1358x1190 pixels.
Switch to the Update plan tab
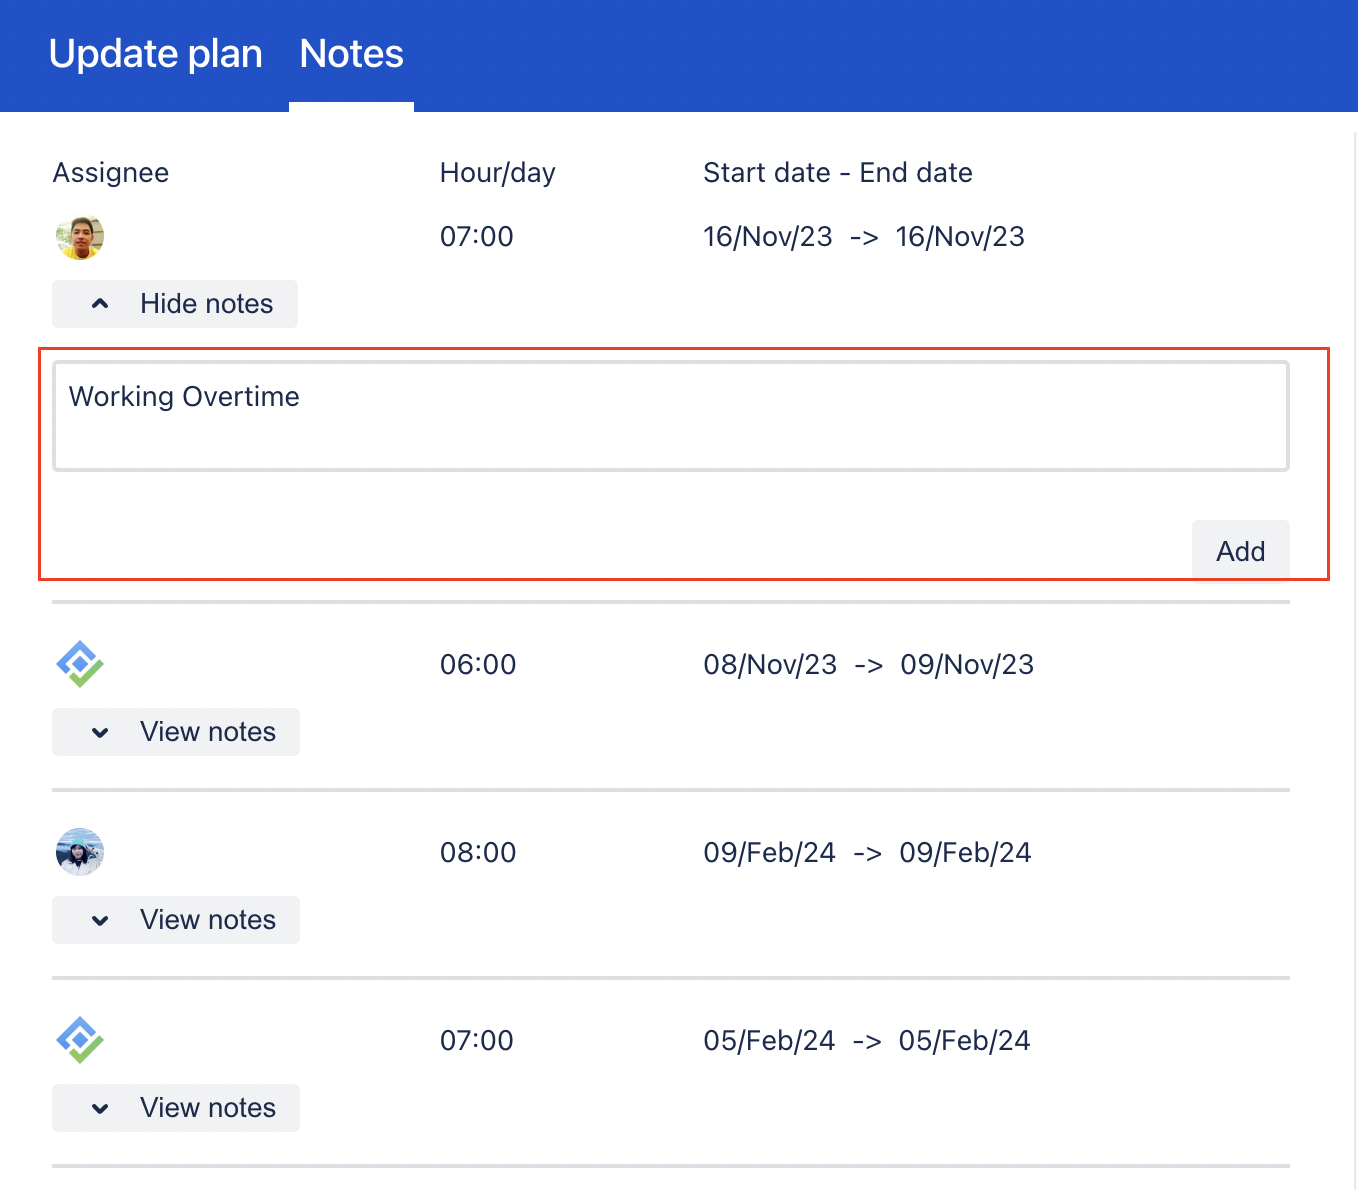[155, 54]
